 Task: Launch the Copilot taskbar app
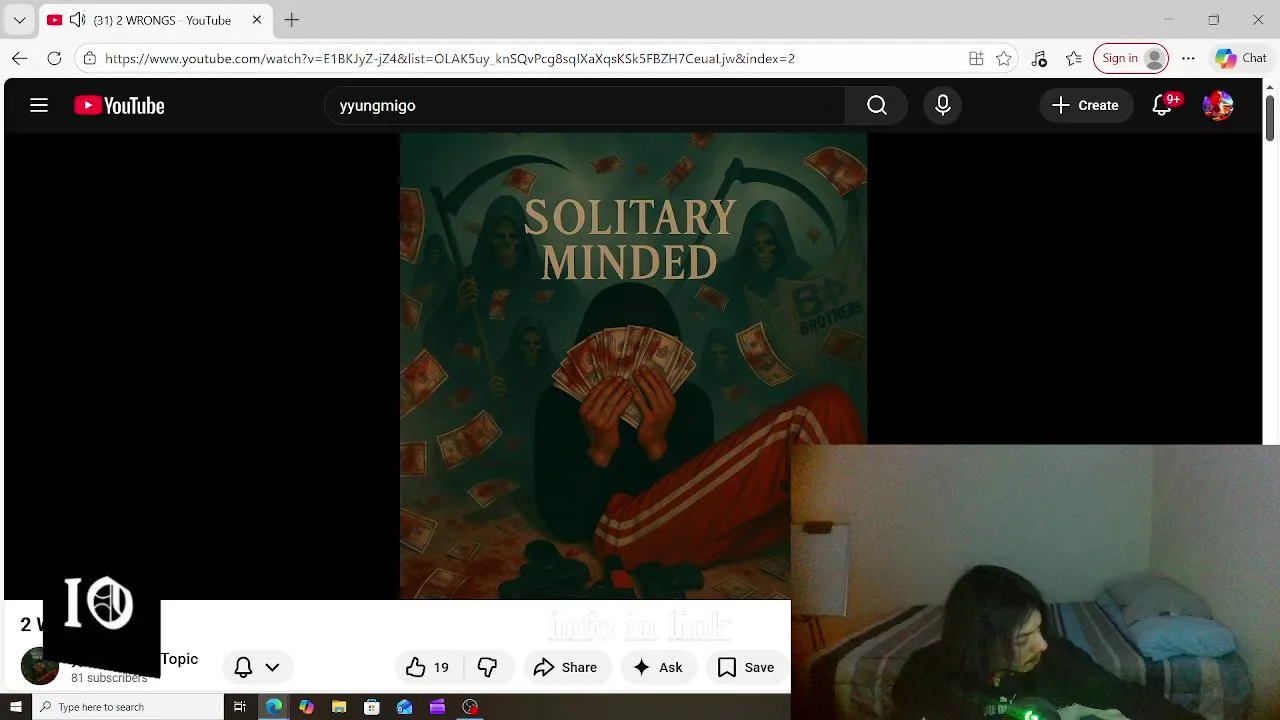(x=306, y=707)
